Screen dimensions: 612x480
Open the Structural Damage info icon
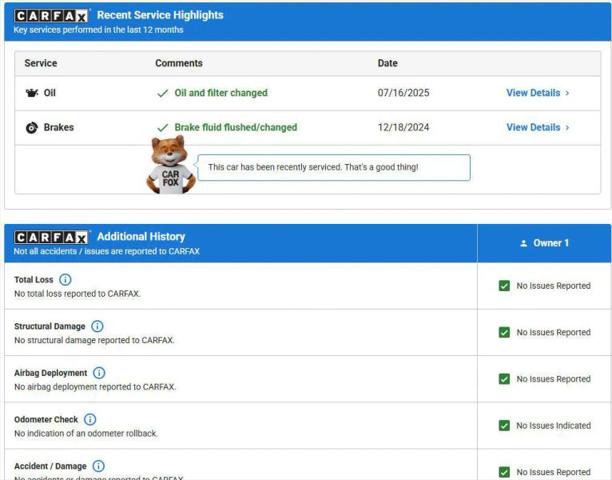click(97, 326)
